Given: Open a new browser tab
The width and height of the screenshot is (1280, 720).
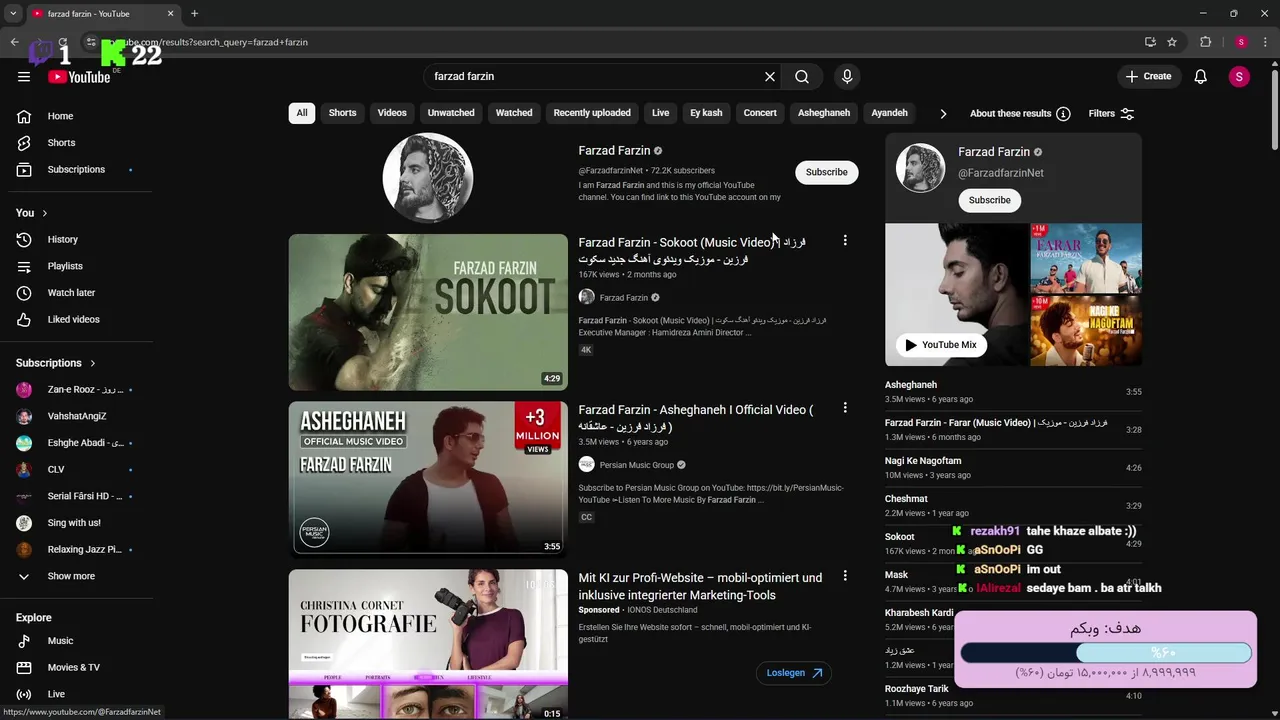Looking at the screenshot, I should click(x=194, y=14).
